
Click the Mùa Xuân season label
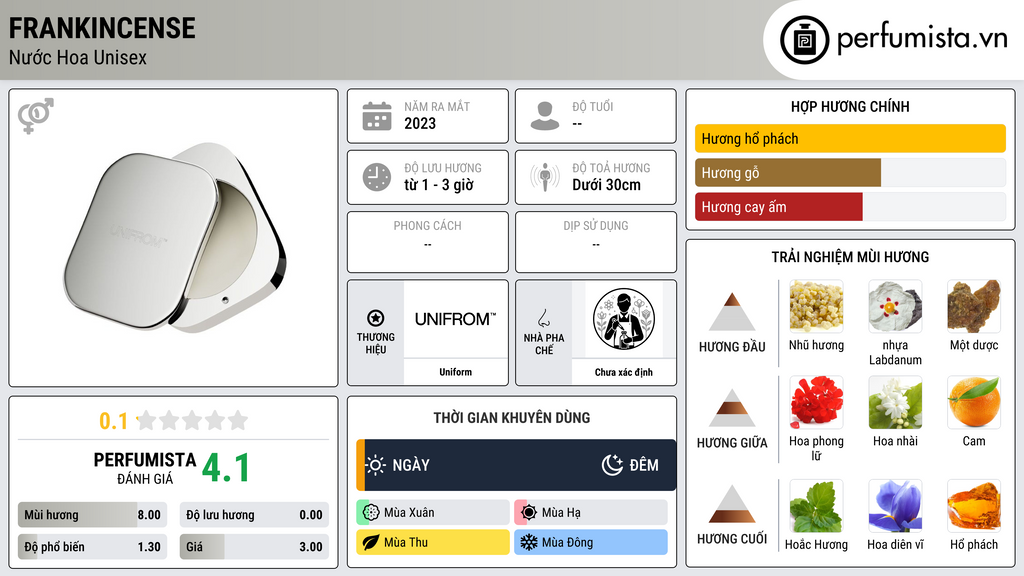pyautogui.click(x=409, y=513)
